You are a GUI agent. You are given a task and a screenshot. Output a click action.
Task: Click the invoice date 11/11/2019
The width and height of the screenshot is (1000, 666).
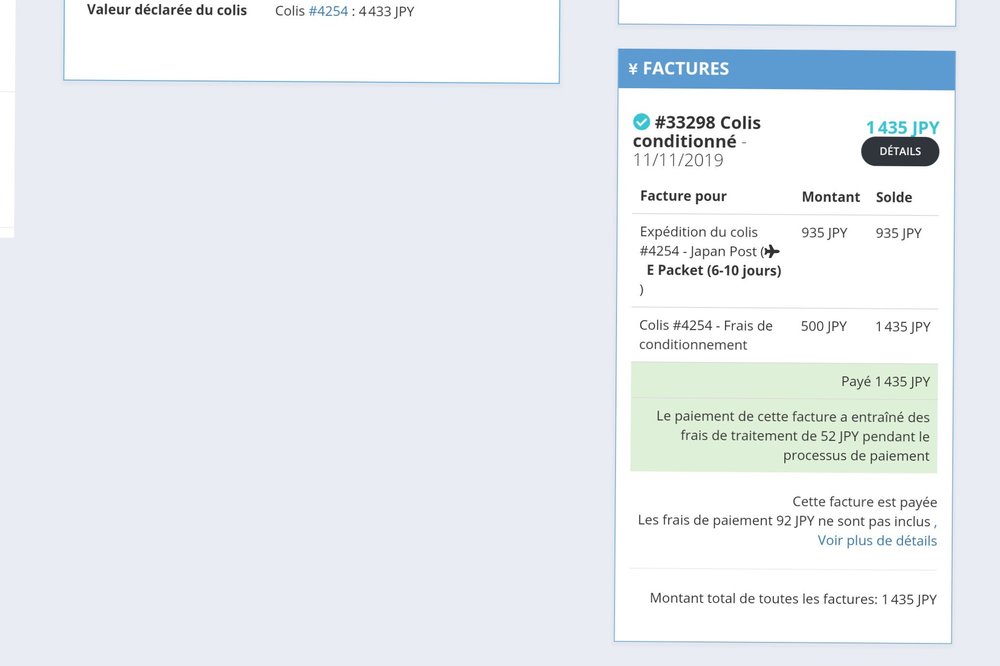tap(678, 160)
